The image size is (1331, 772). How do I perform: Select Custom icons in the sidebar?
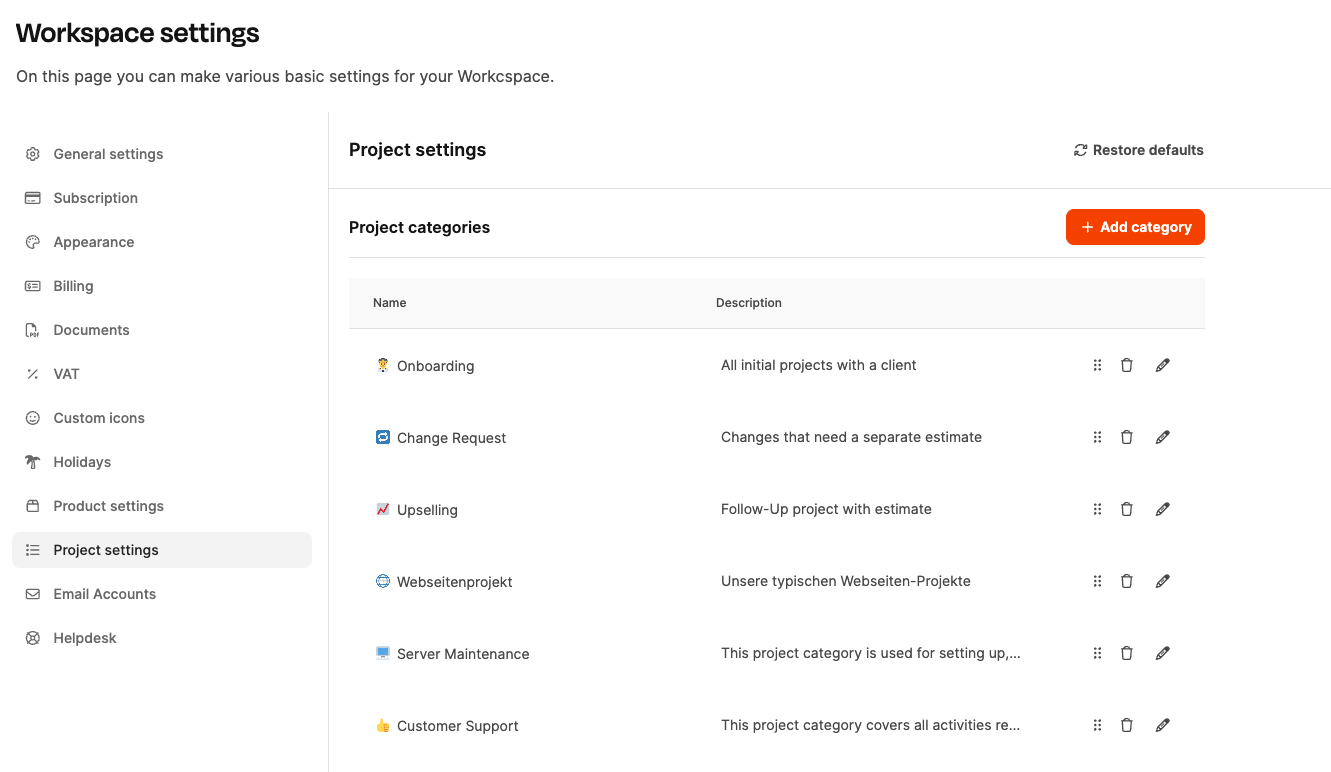99,418
